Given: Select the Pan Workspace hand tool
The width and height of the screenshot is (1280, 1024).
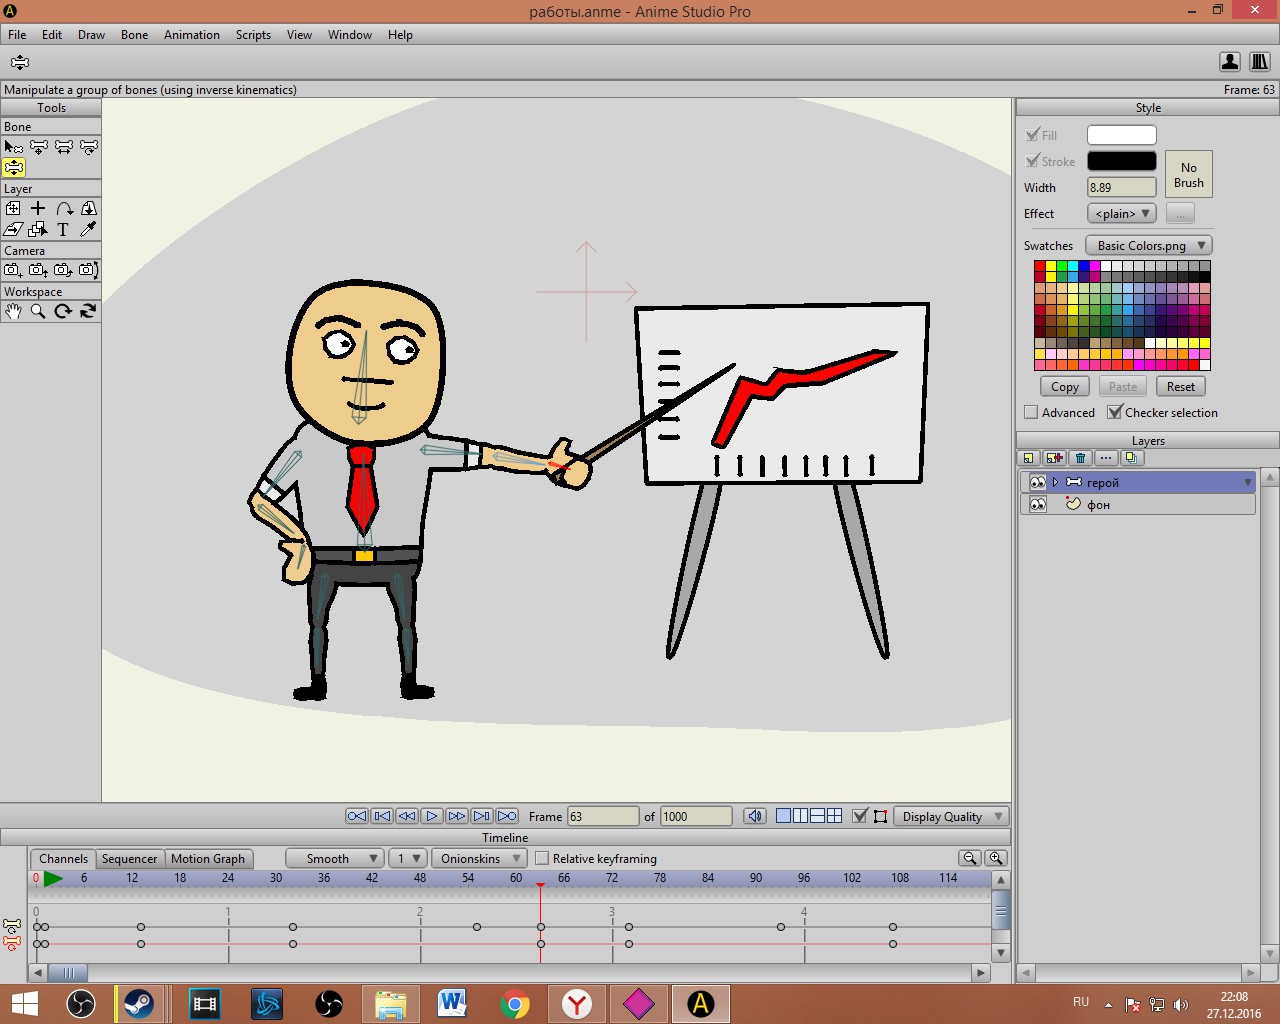Looking at the screenshot, I should [13, 311].
